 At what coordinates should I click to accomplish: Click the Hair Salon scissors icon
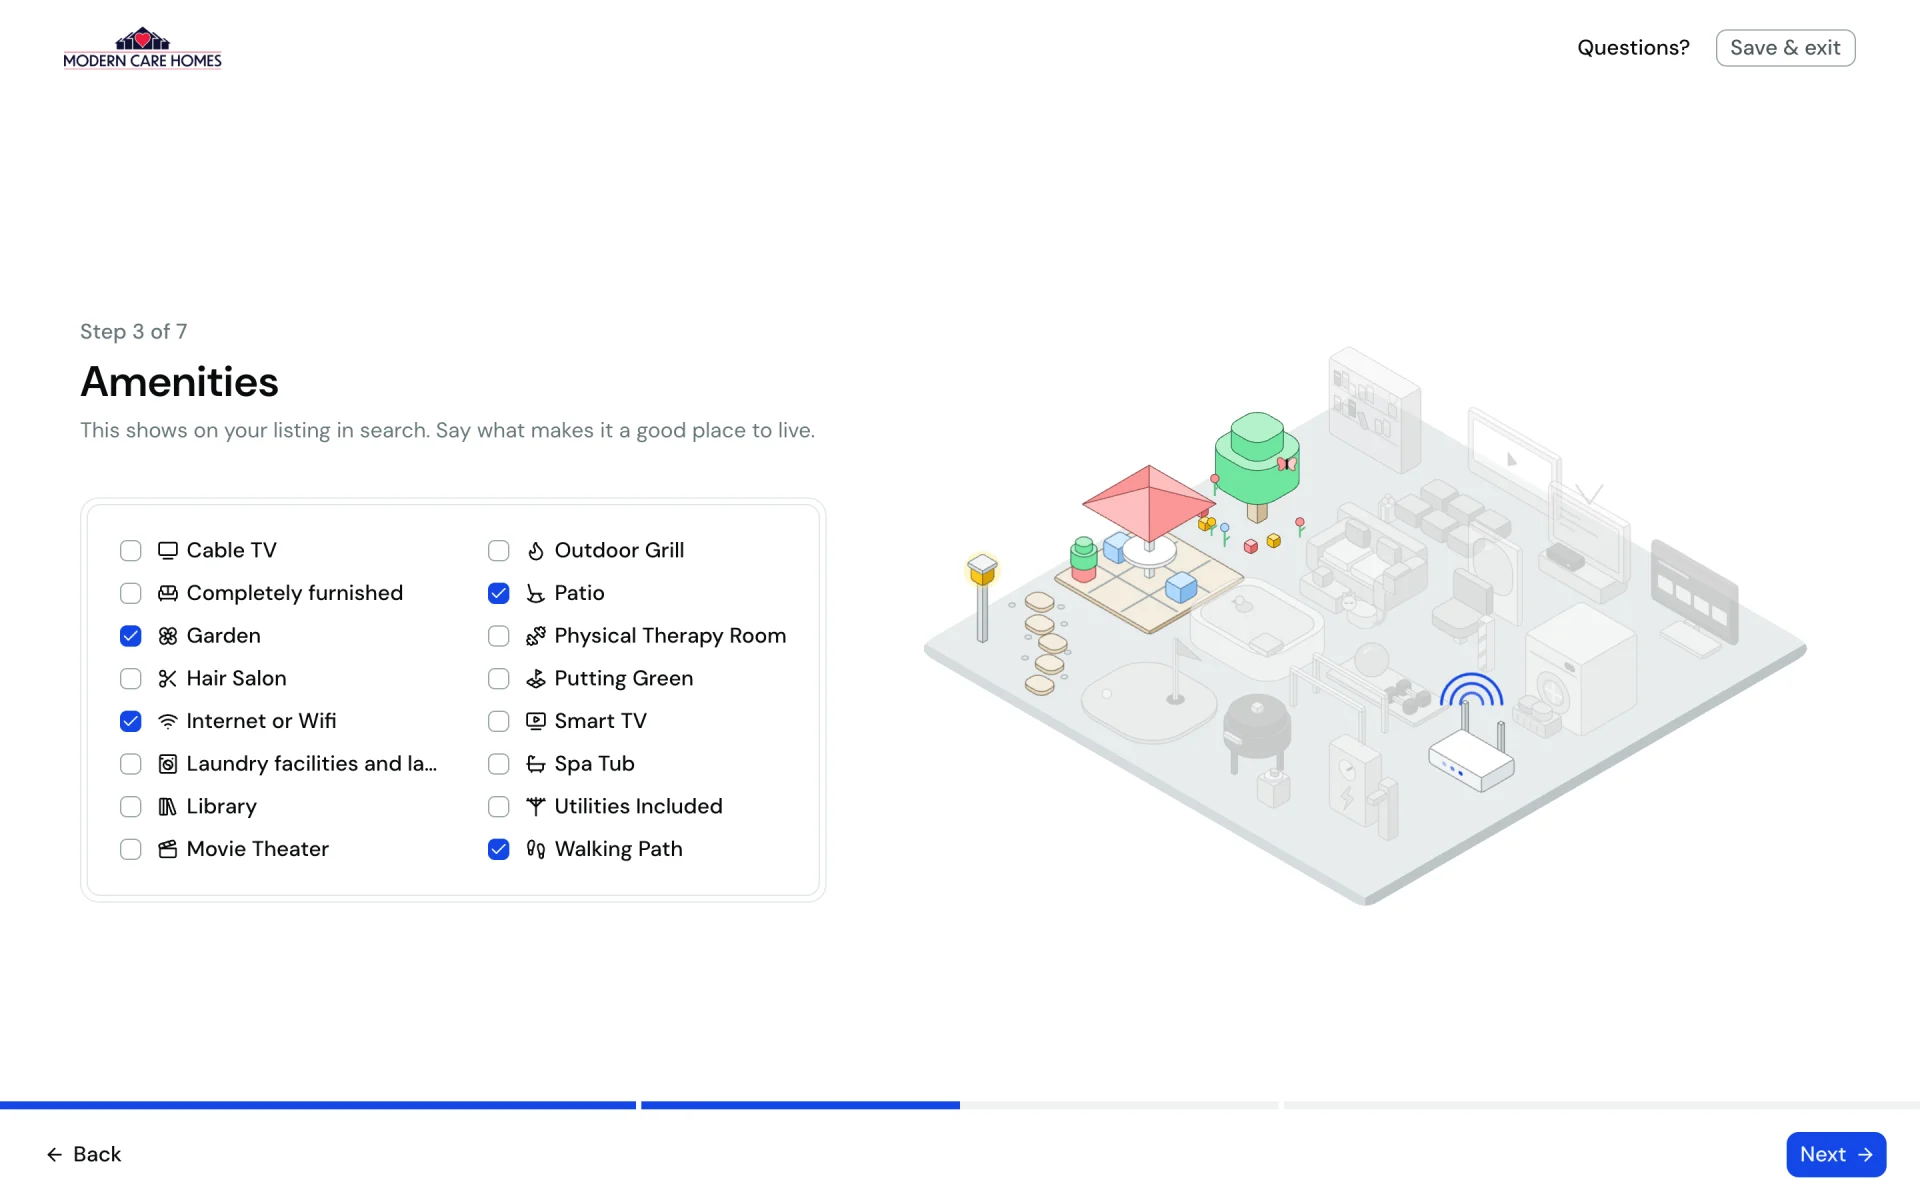(168, 679)
